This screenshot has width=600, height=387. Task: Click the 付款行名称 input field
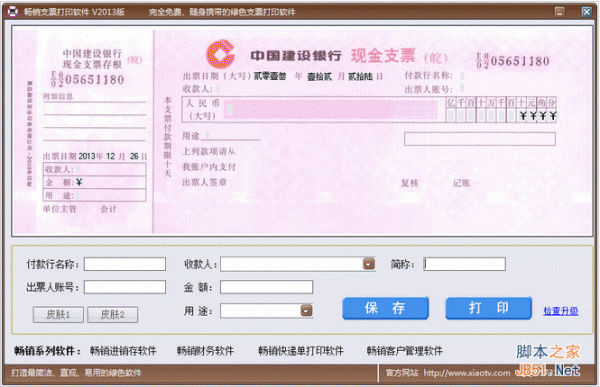coord(125,264)
